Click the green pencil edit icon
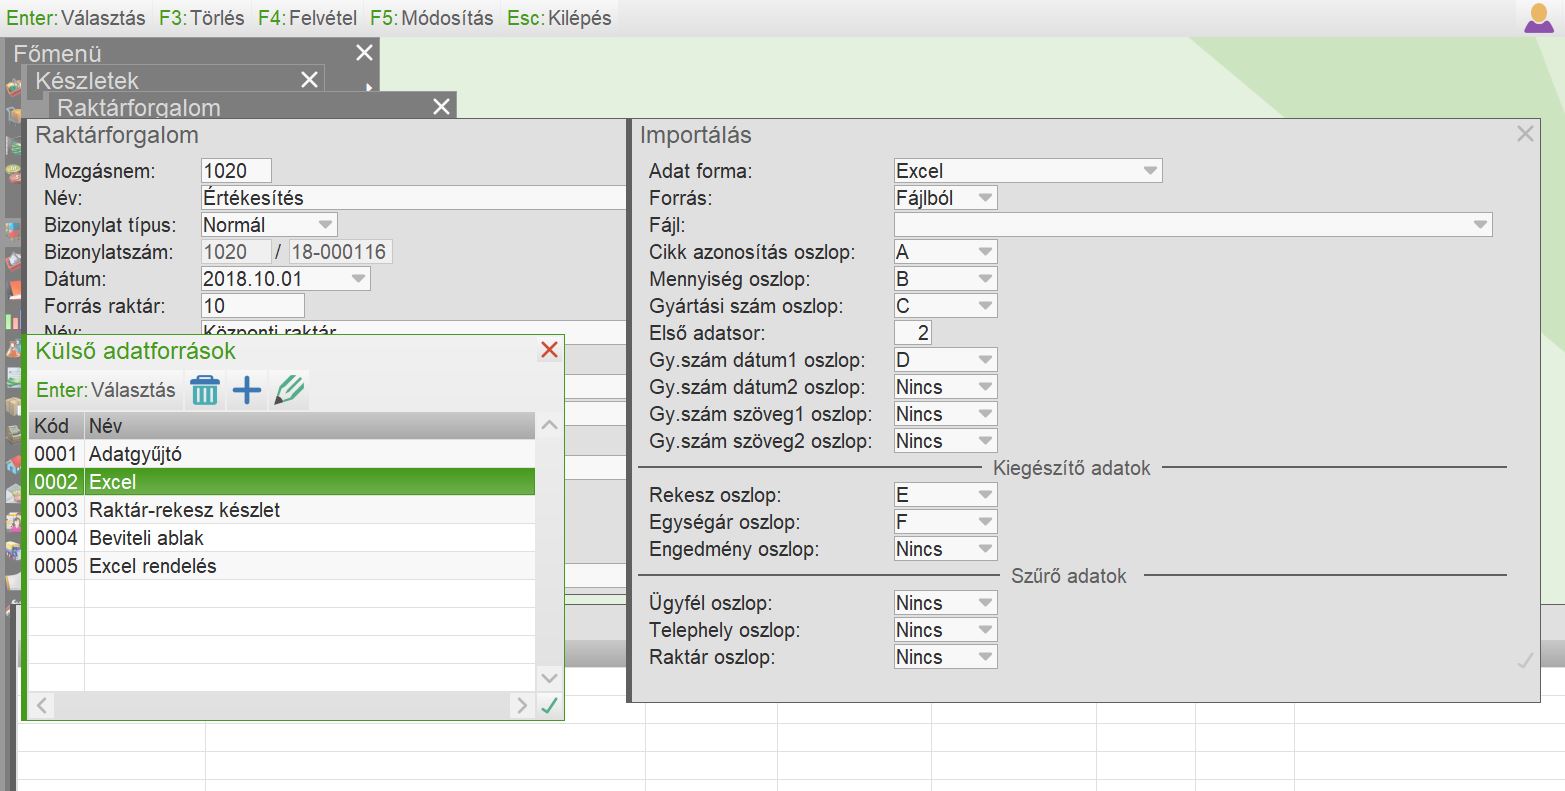This screenshot has width=1565, height=791. coord(290,390)
